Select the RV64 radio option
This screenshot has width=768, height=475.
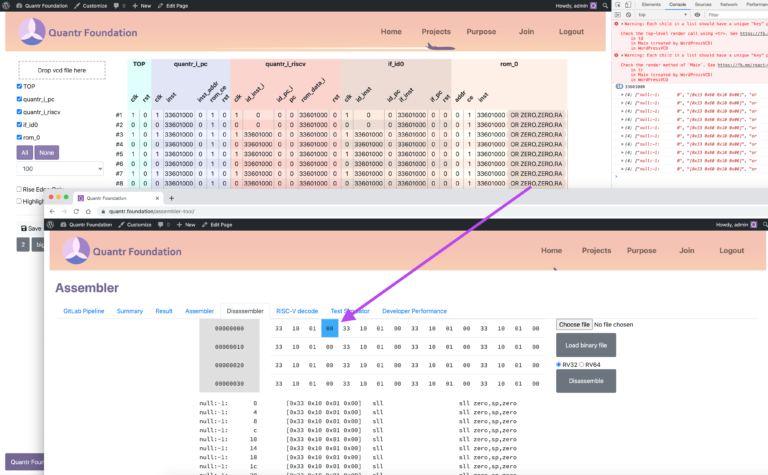click(x=582, y=364)
